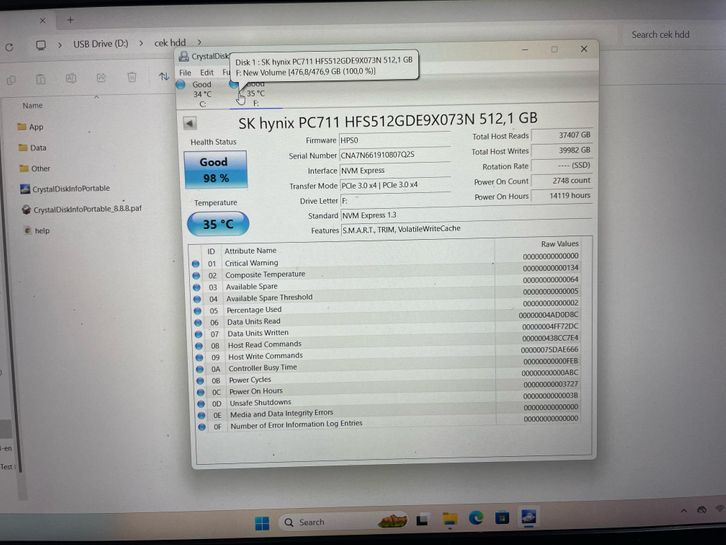
Task: Click the Good 98 % health status button
Action: (x=215, y=169)
